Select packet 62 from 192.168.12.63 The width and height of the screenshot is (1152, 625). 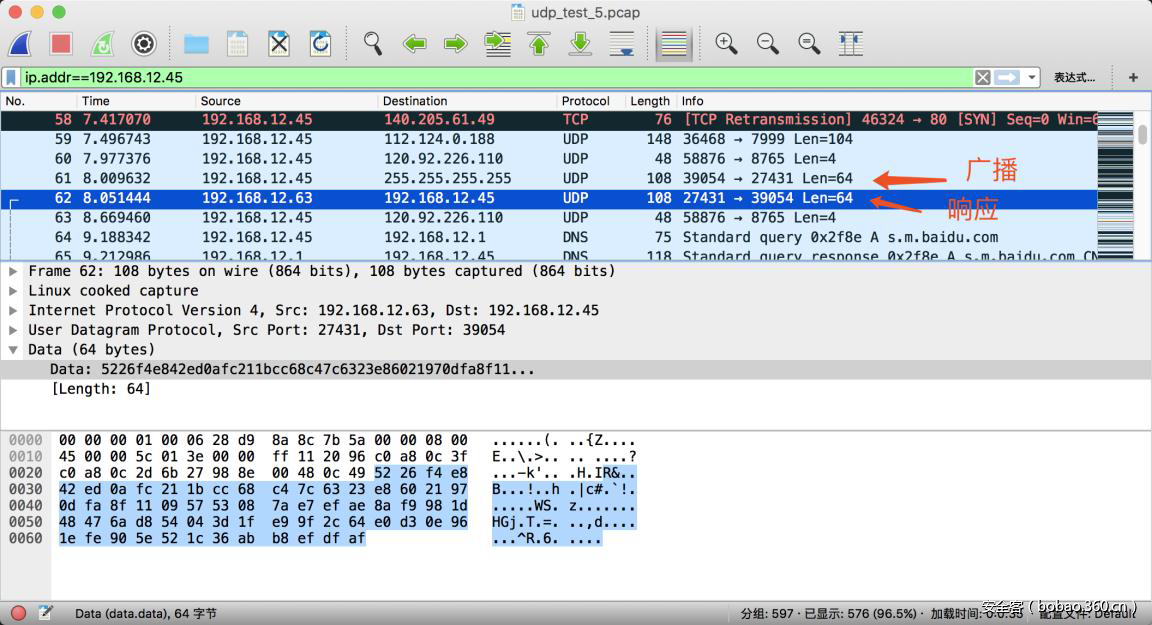click(x=549, y=198)
